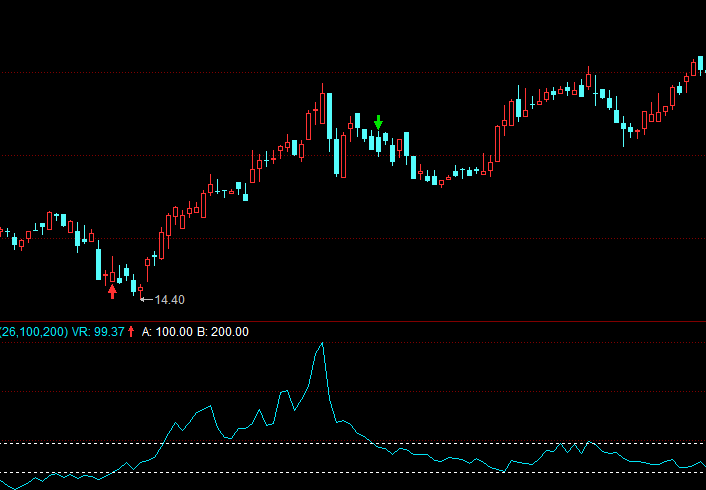Select the B: 200.00 reference value
This screenshot has height=490, width=706.
click(223, 332)
